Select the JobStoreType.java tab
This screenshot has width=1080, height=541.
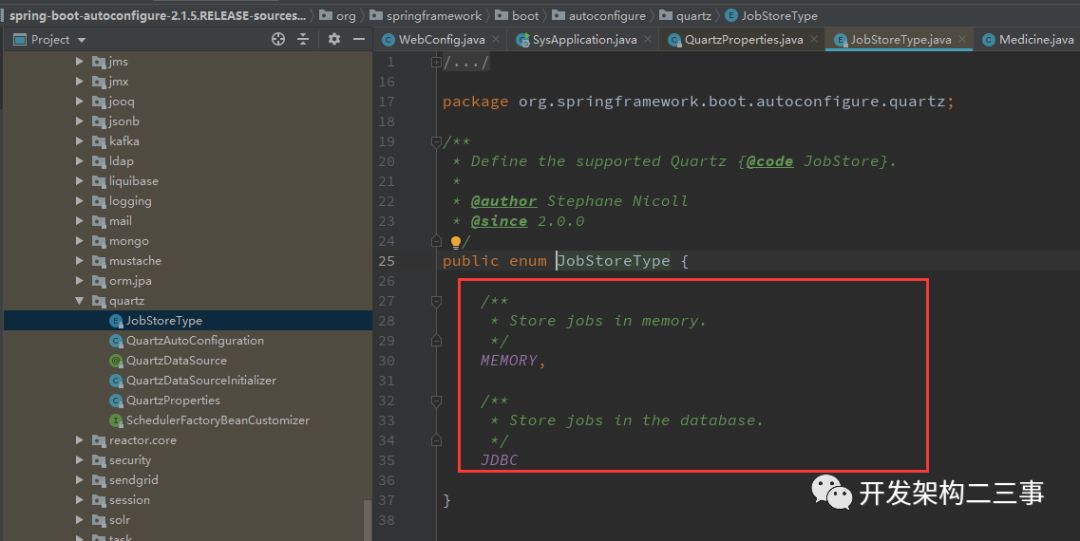900,40
